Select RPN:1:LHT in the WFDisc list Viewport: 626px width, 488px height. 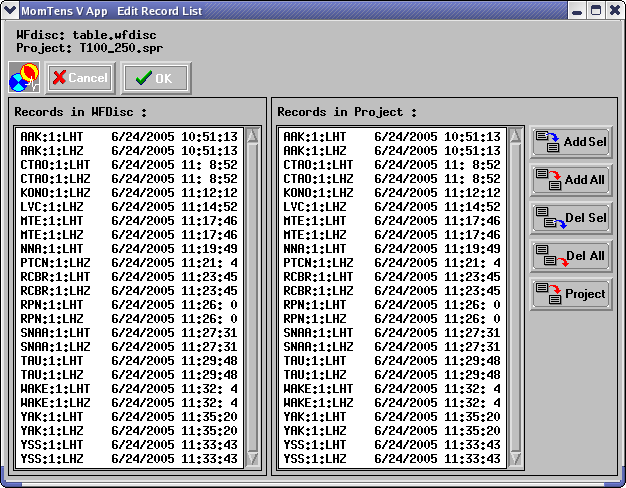(129, 304)
